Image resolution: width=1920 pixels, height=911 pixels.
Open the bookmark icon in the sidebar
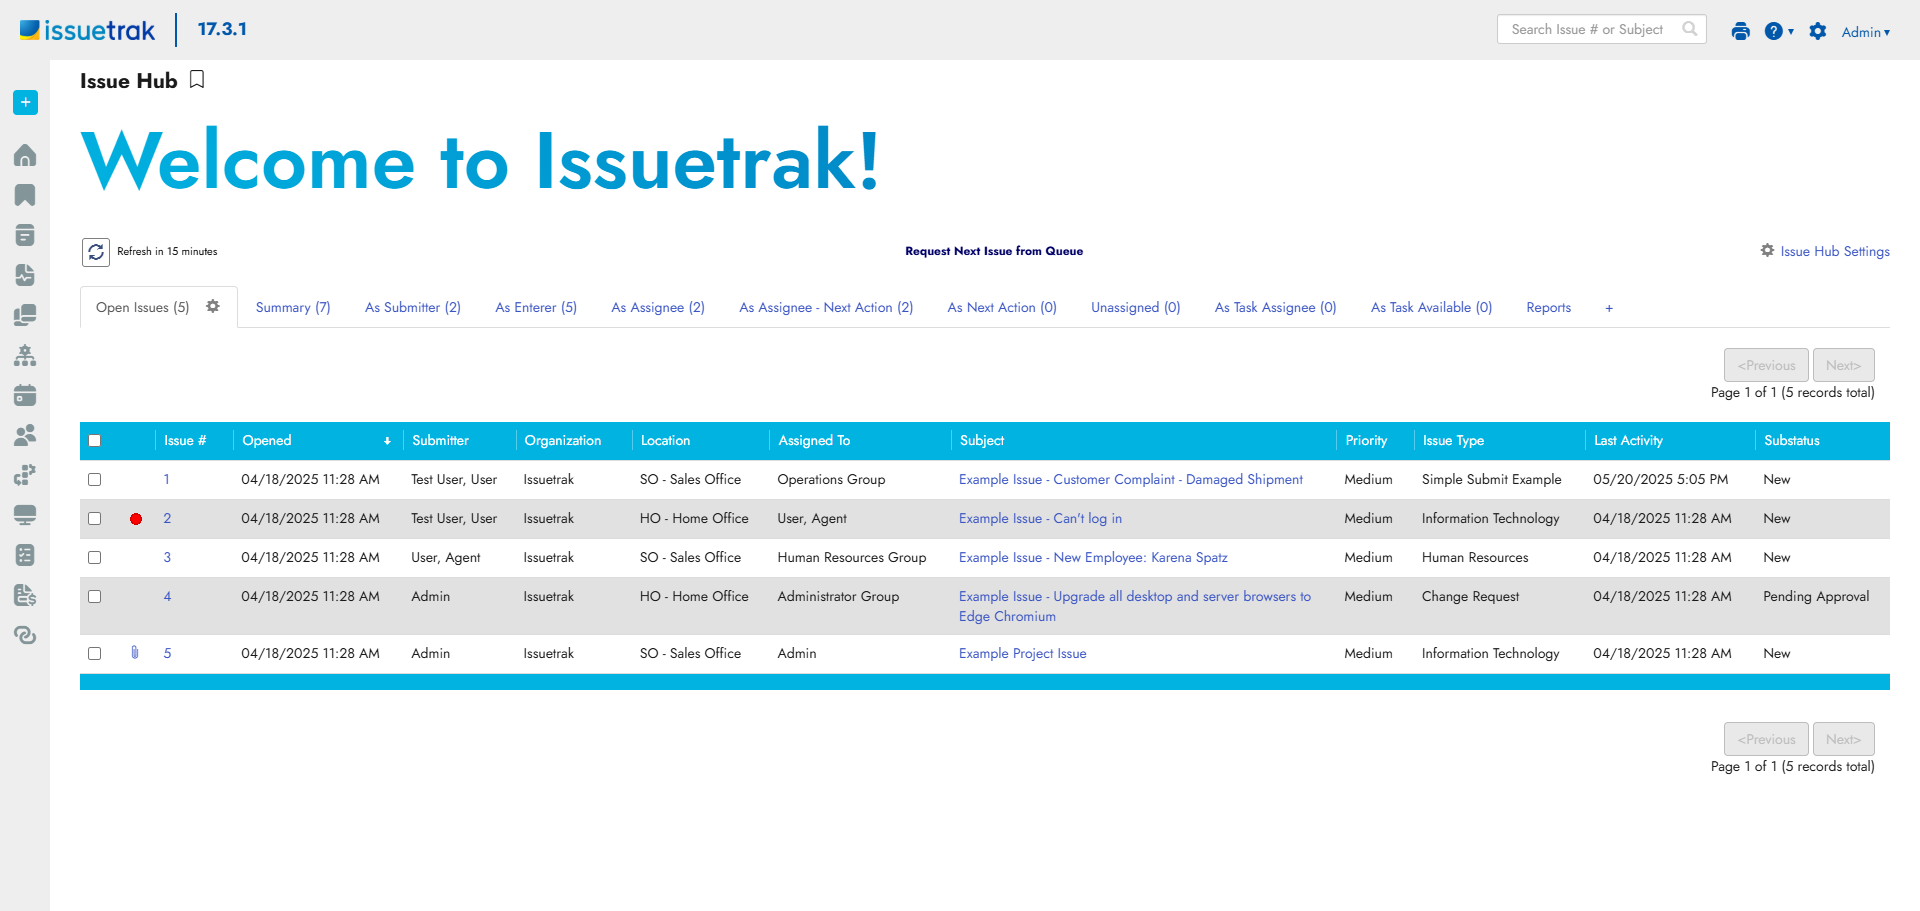26,195
